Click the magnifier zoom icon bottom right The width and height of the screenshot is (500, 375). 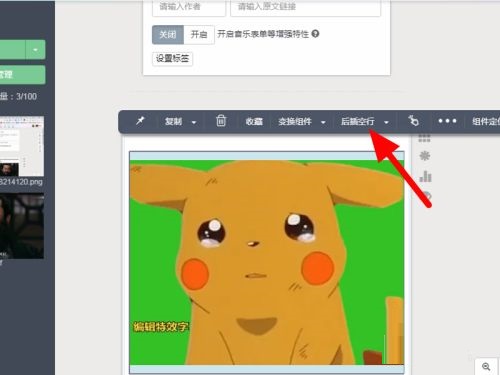click(486, 367)
